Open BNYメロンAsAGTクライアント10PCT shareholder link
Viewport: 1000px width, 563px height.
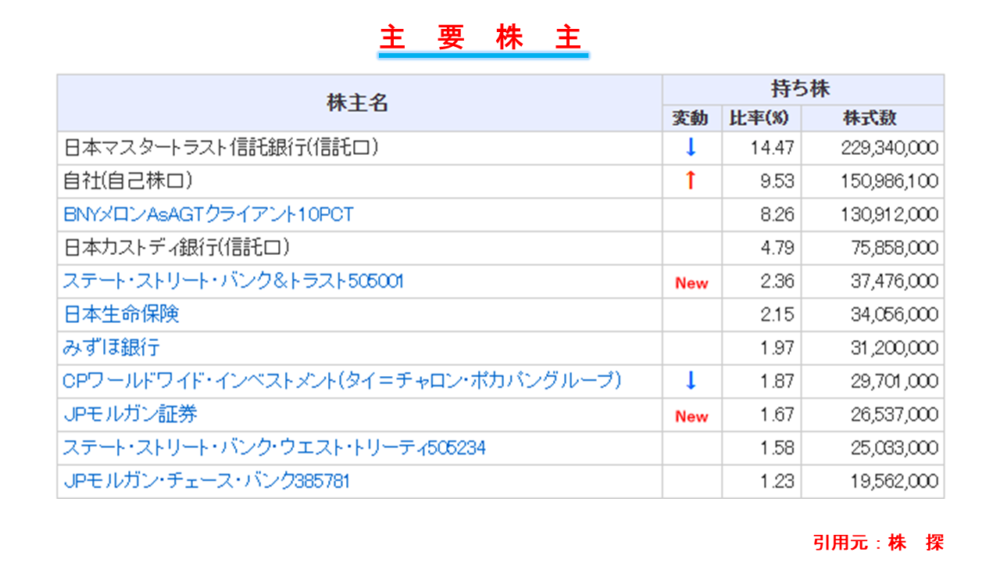(x=208, y=214)
